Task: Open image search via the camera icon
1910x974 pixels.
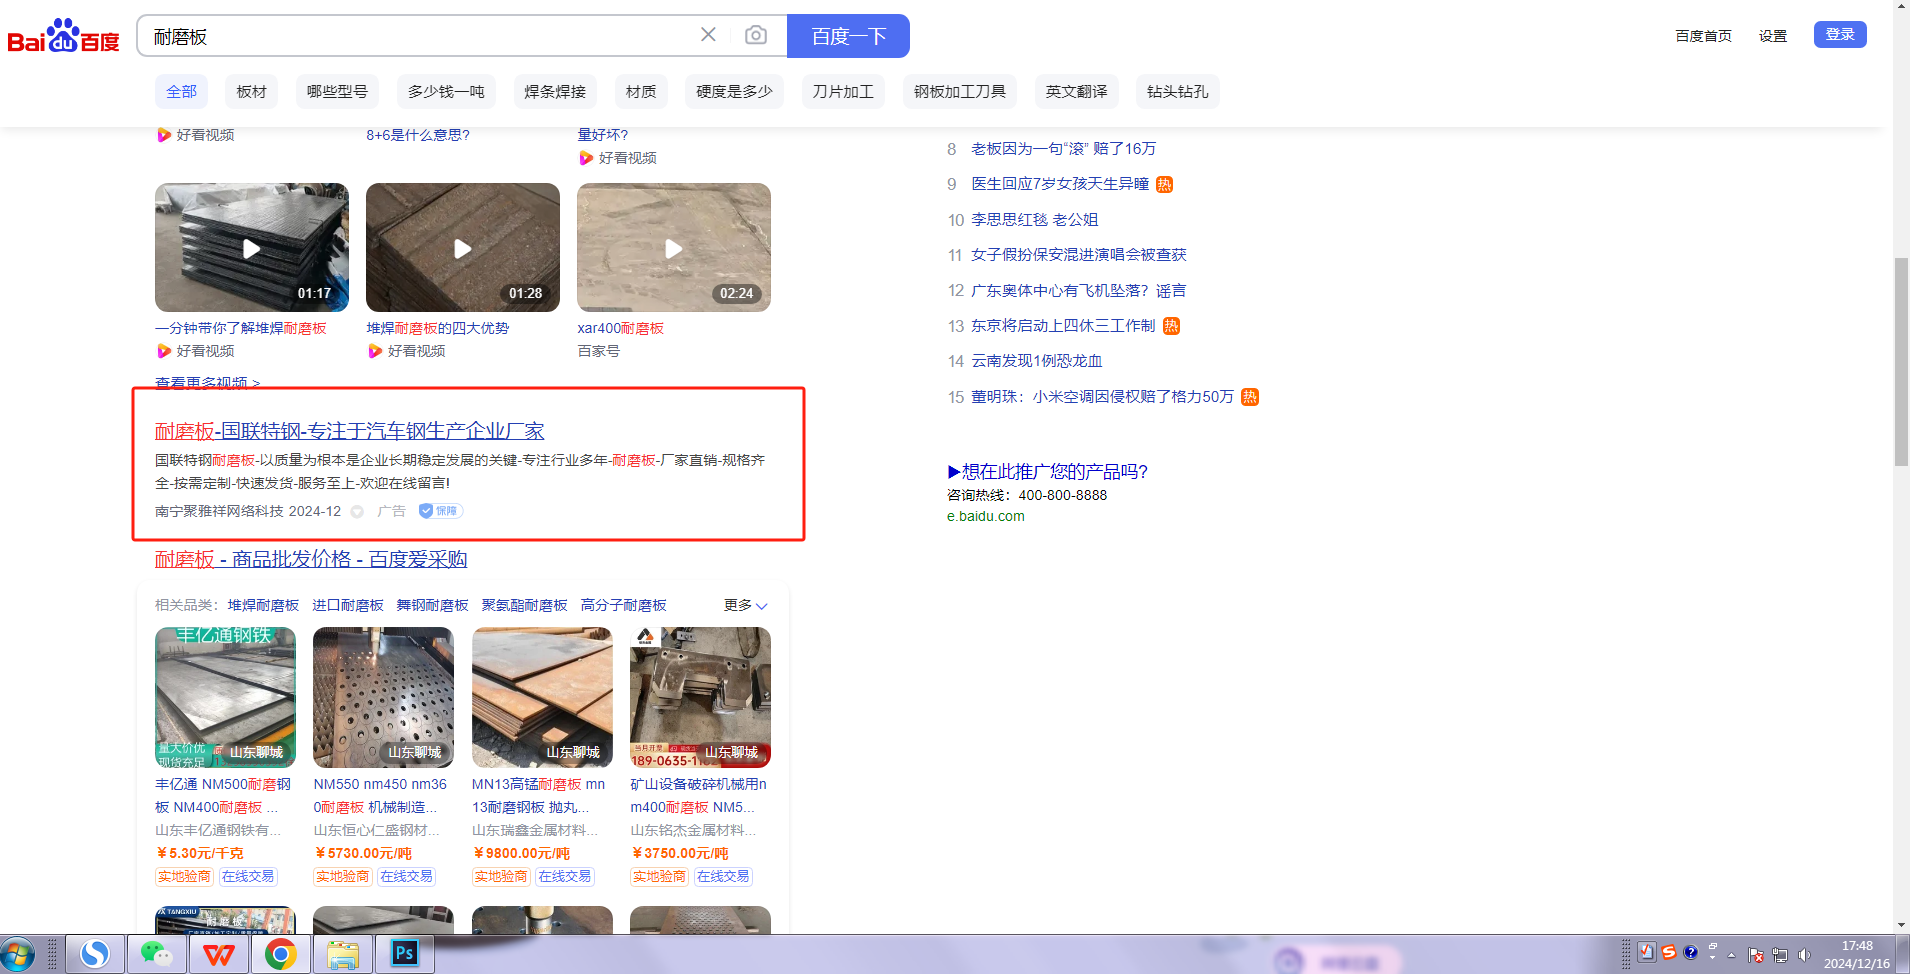Action: [756, 35]
